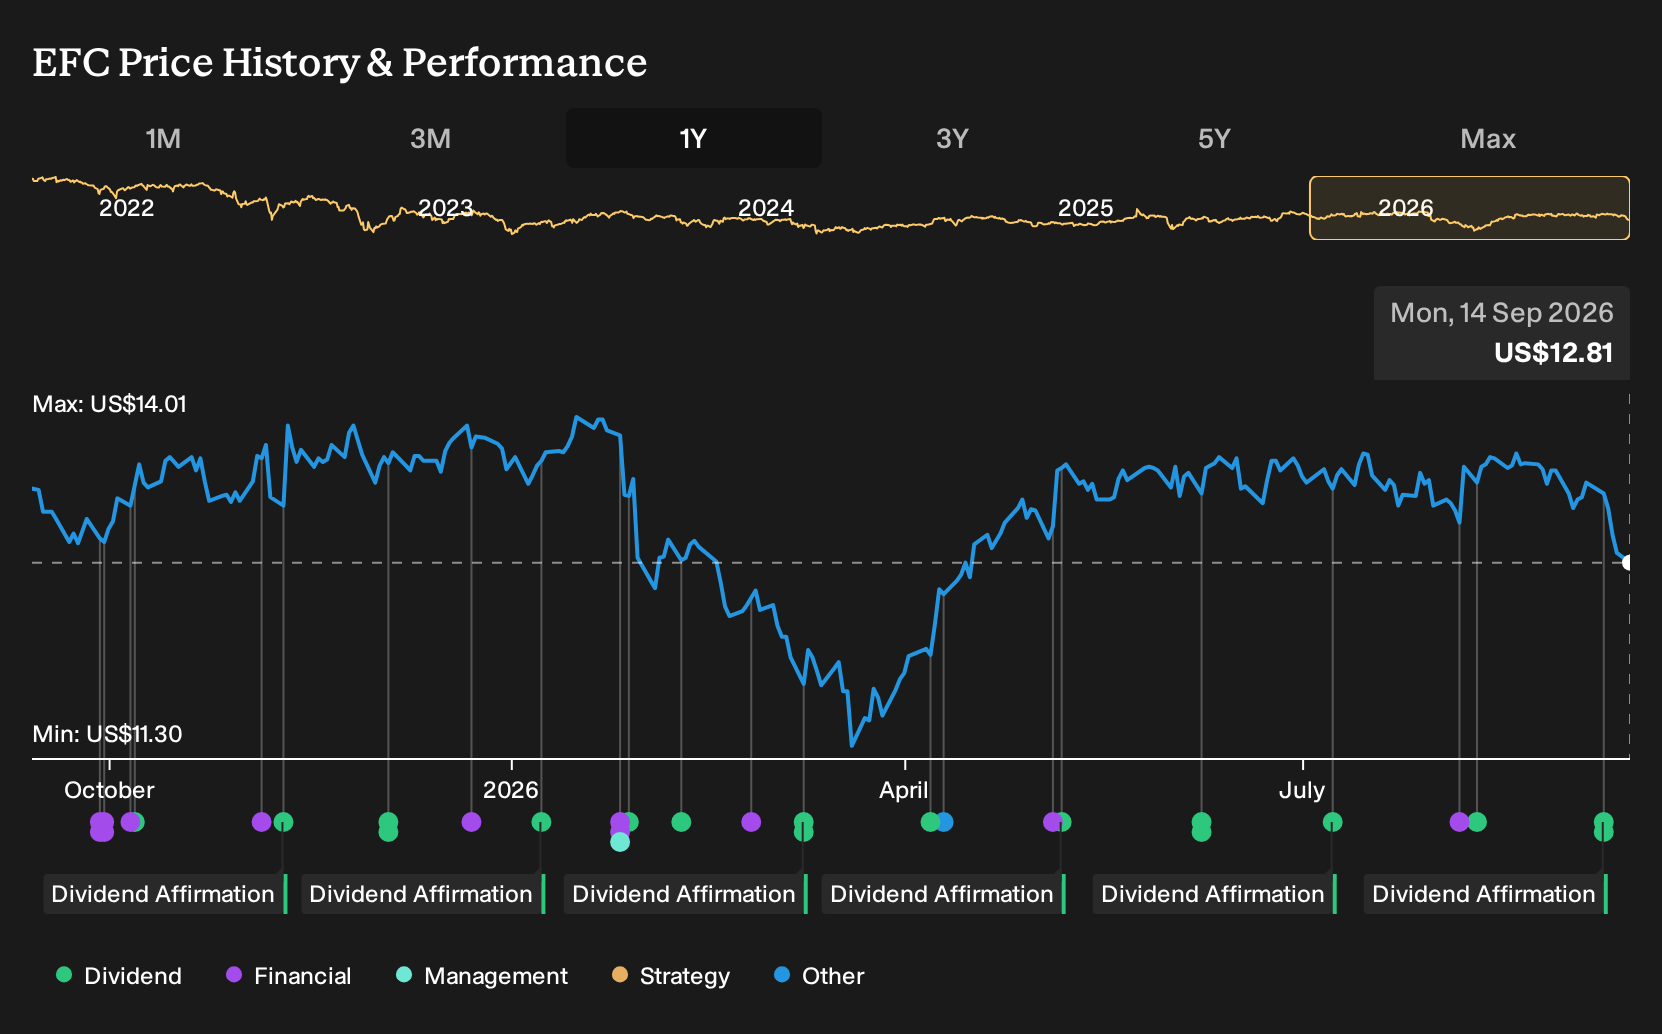The image size is (1662, 1034).
Task: Toggle Strategy events in the legend
Action: coord(671,976)
